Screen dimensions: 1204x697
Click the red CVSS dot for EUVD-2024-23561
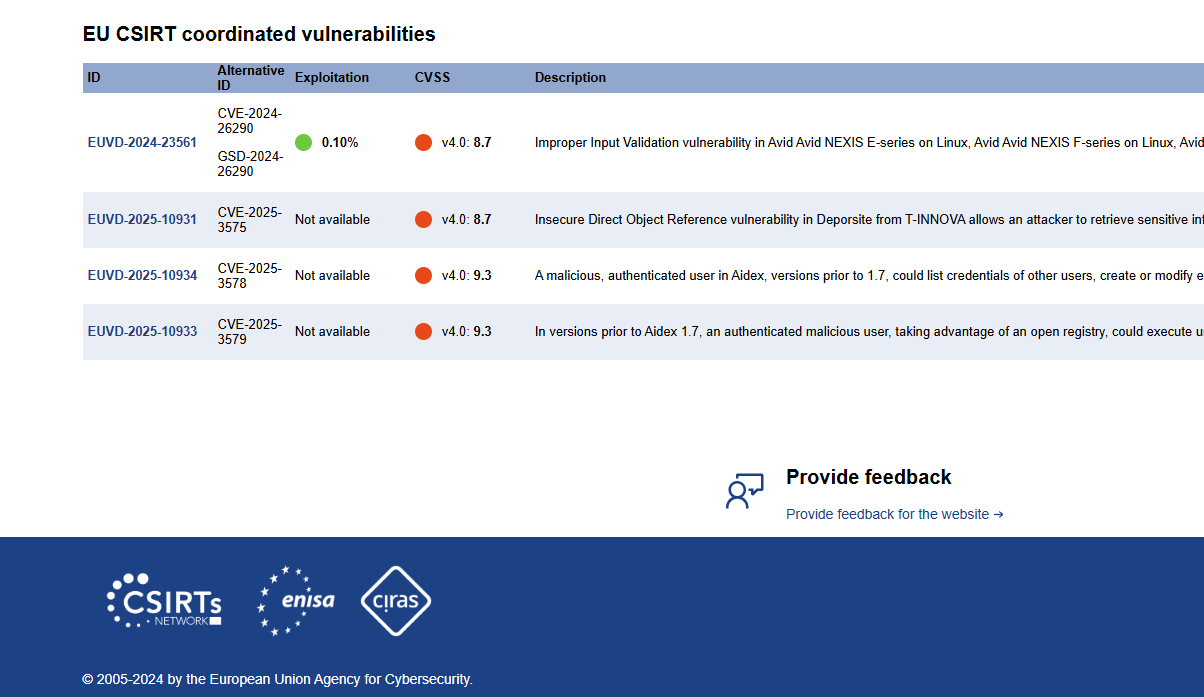[423, 143]
